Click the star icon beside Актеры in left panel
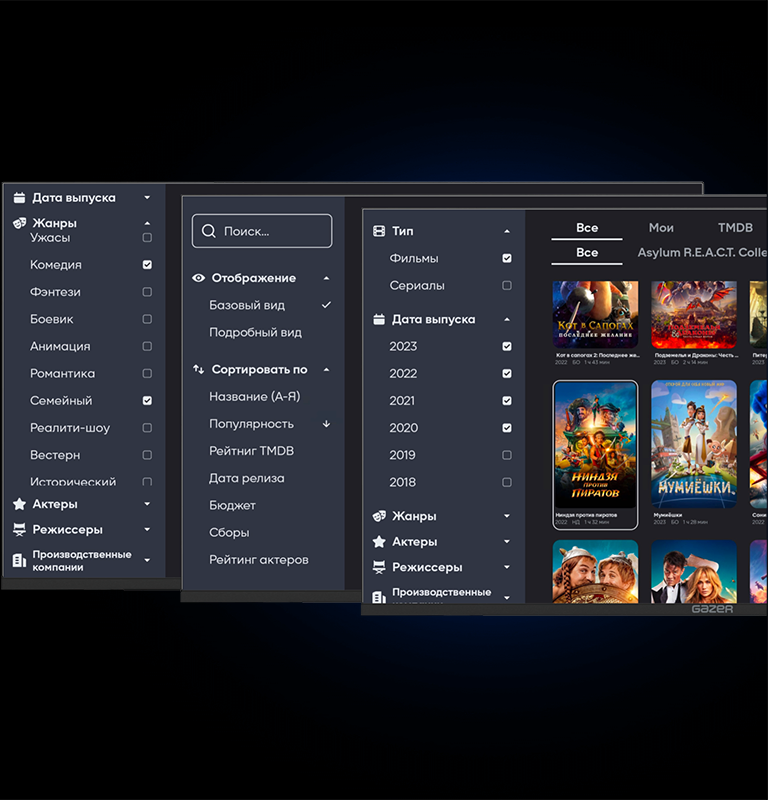The width and height of the screenshot is (768, 800). pos(19,504)
